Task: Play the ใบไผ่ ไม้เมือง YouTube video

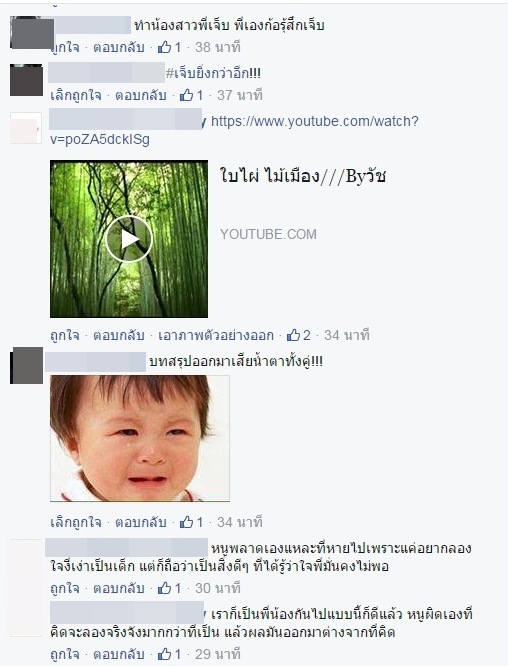Action: tap(129, 239)
